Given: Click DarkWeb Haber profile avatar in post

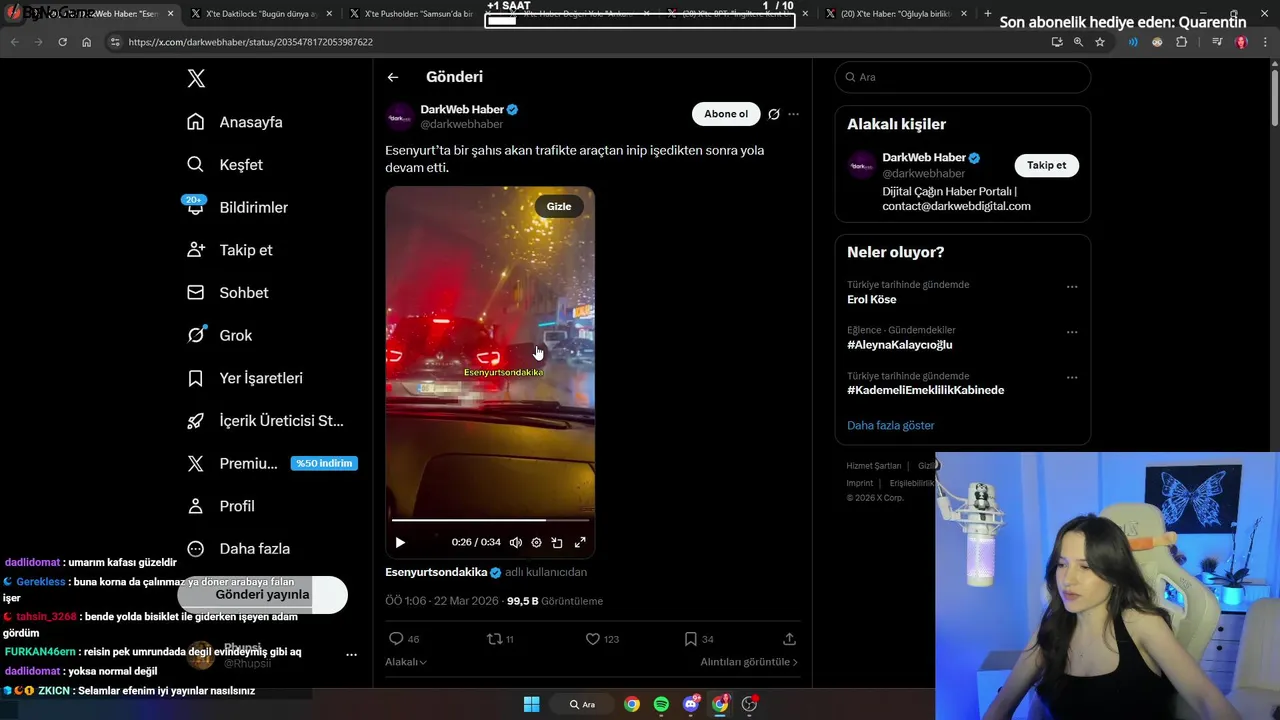Looking at the screenshot, I should tap(400, 117).
